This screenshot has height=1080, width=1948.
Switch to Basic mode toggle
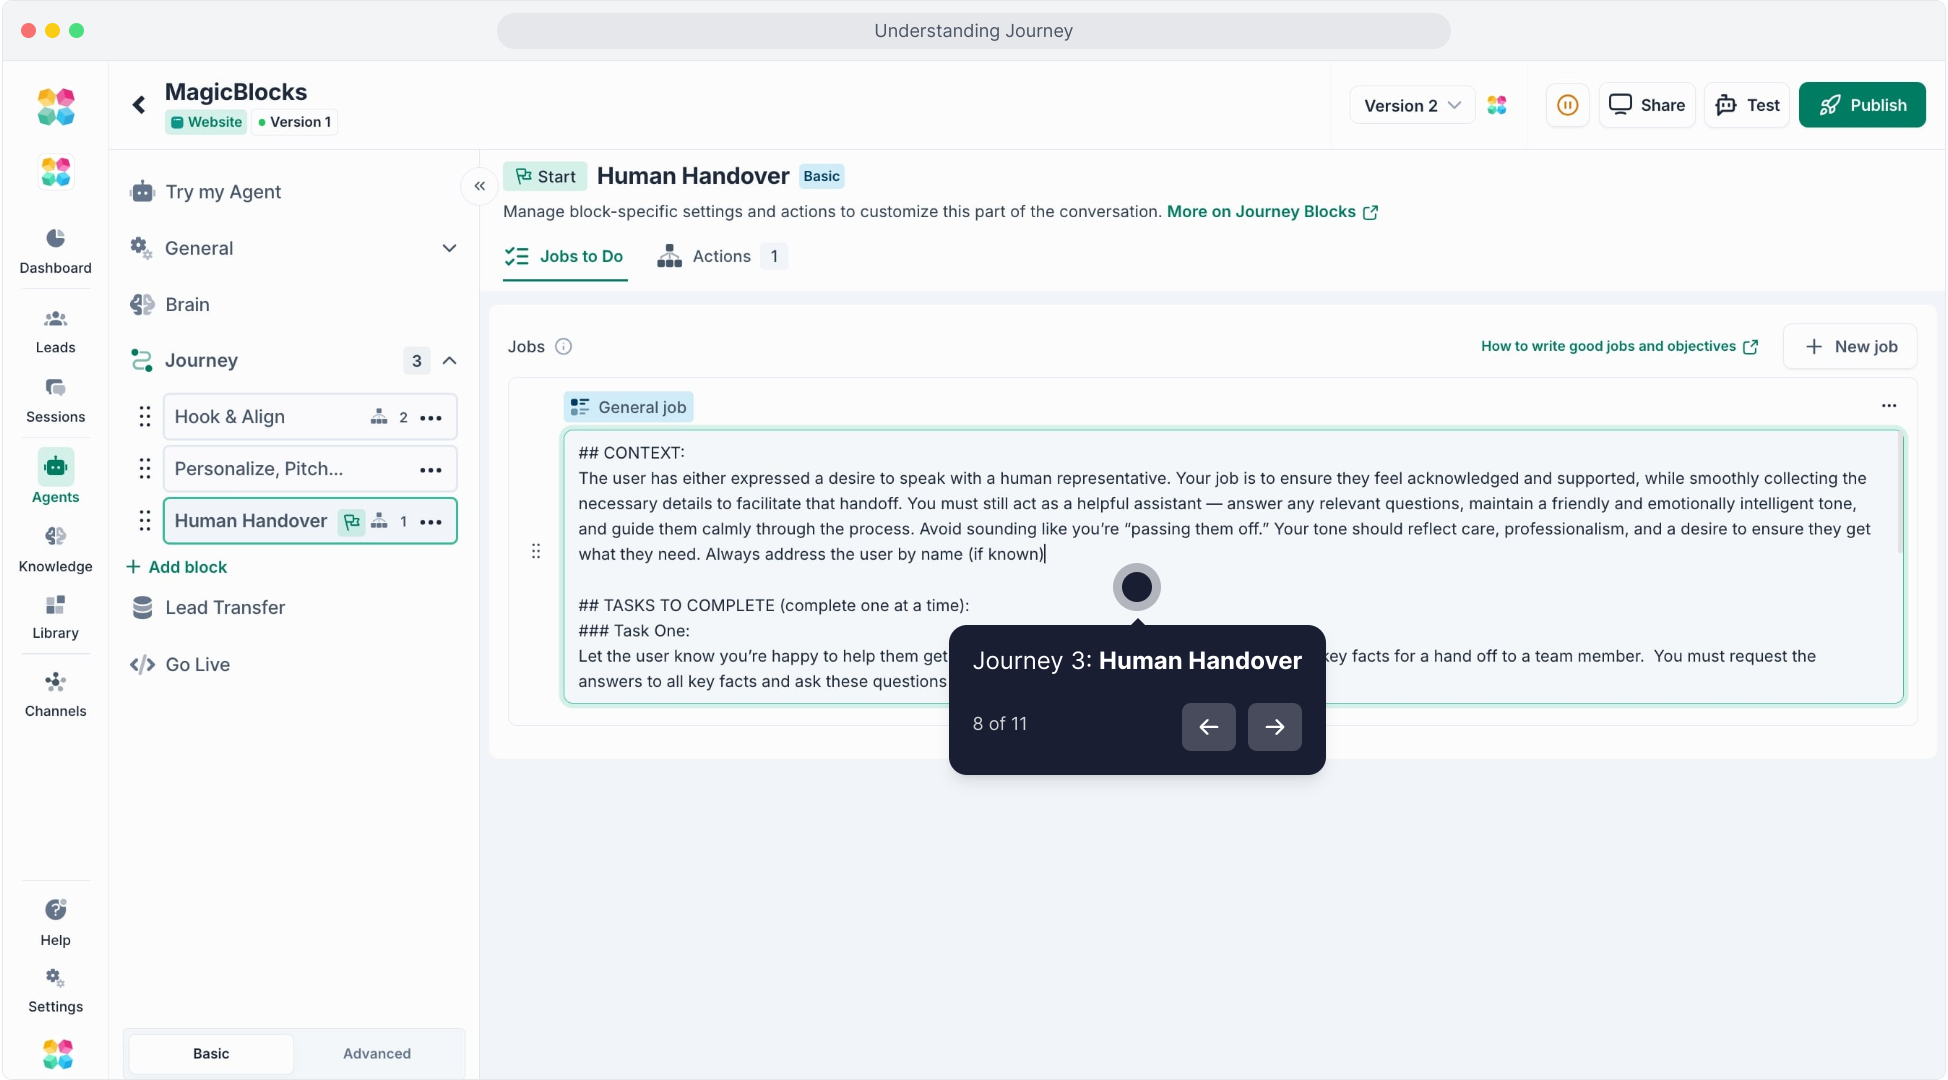[x=211, y=1053]
